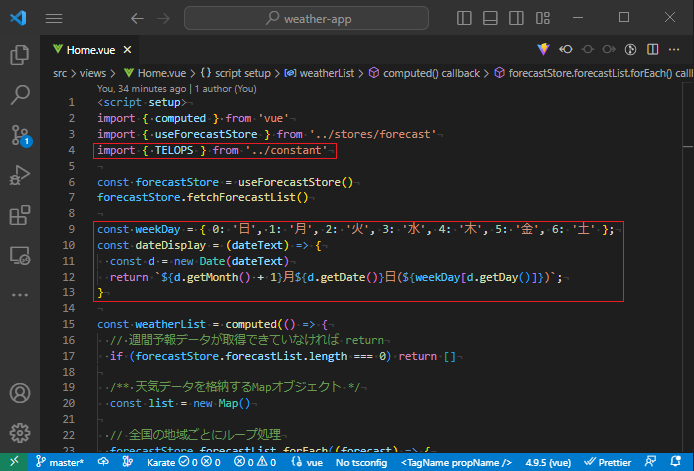Expand the script setup breadcrumb
Screen dimensions: 694x471
235,73
